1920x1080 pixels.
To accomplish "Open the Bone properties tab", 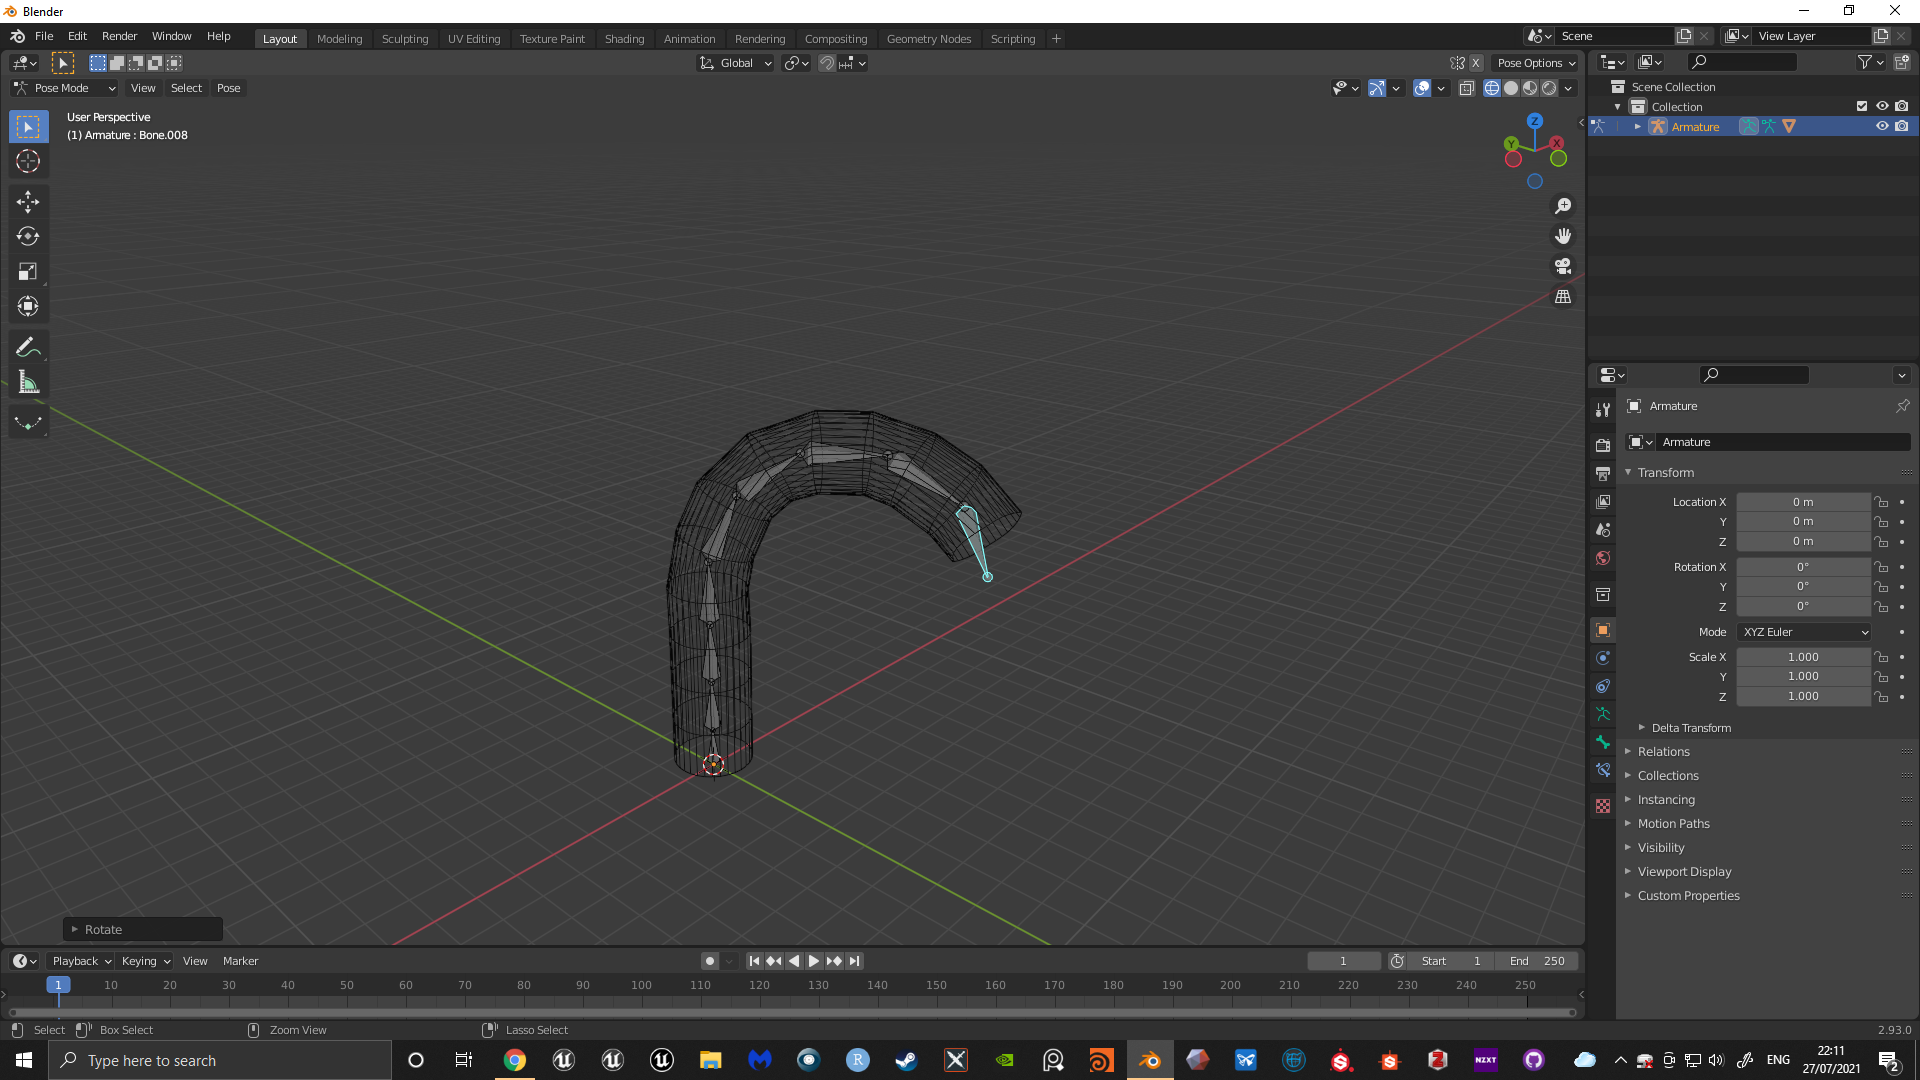I will (1603, 742).
